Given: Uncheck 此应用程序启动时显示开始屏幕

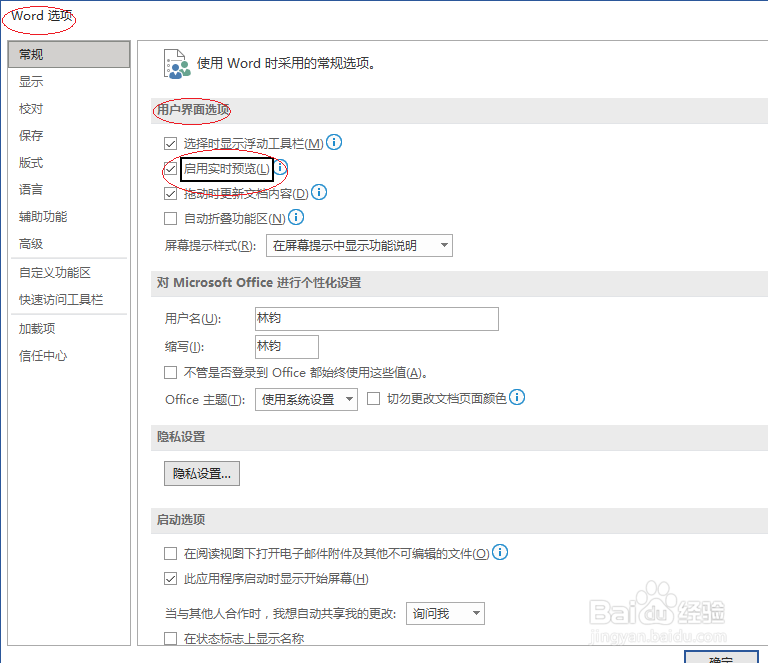Looking at the screenshot, I should [x=170, y=579].
